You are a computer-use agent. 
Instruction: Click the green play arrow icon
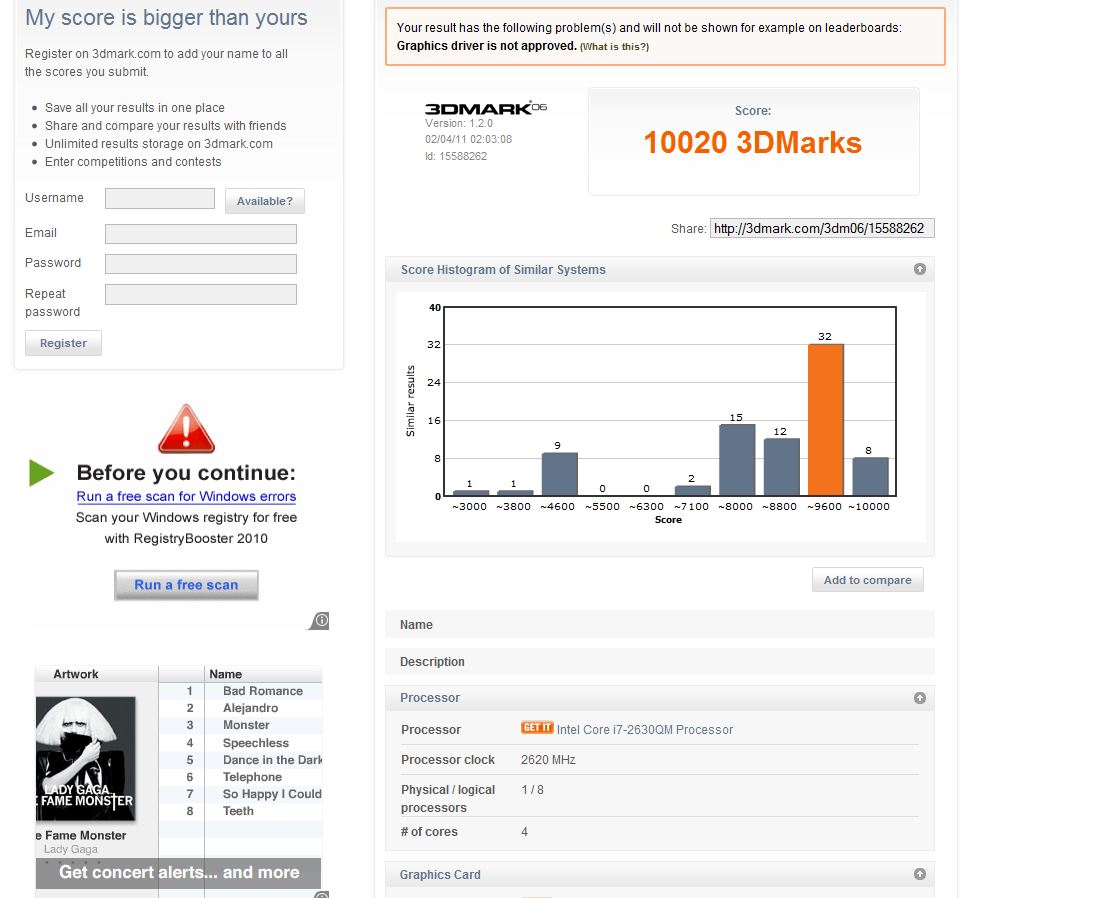[x=41, y=472]
